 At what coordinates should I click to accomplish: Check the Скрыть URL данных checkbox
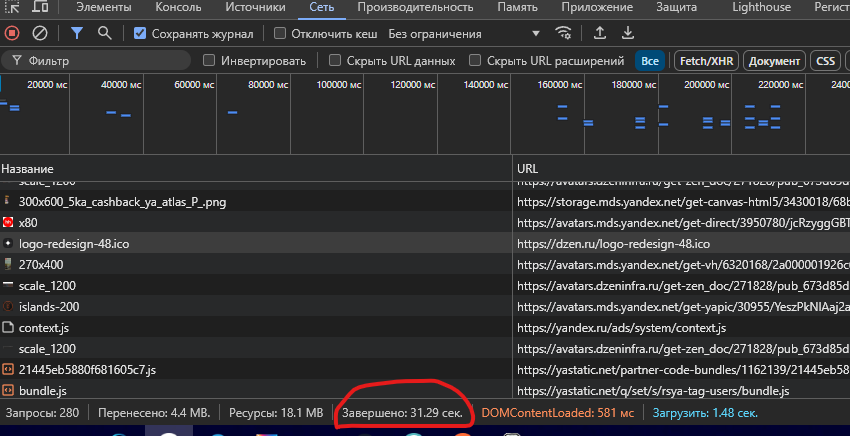point(335,60)
